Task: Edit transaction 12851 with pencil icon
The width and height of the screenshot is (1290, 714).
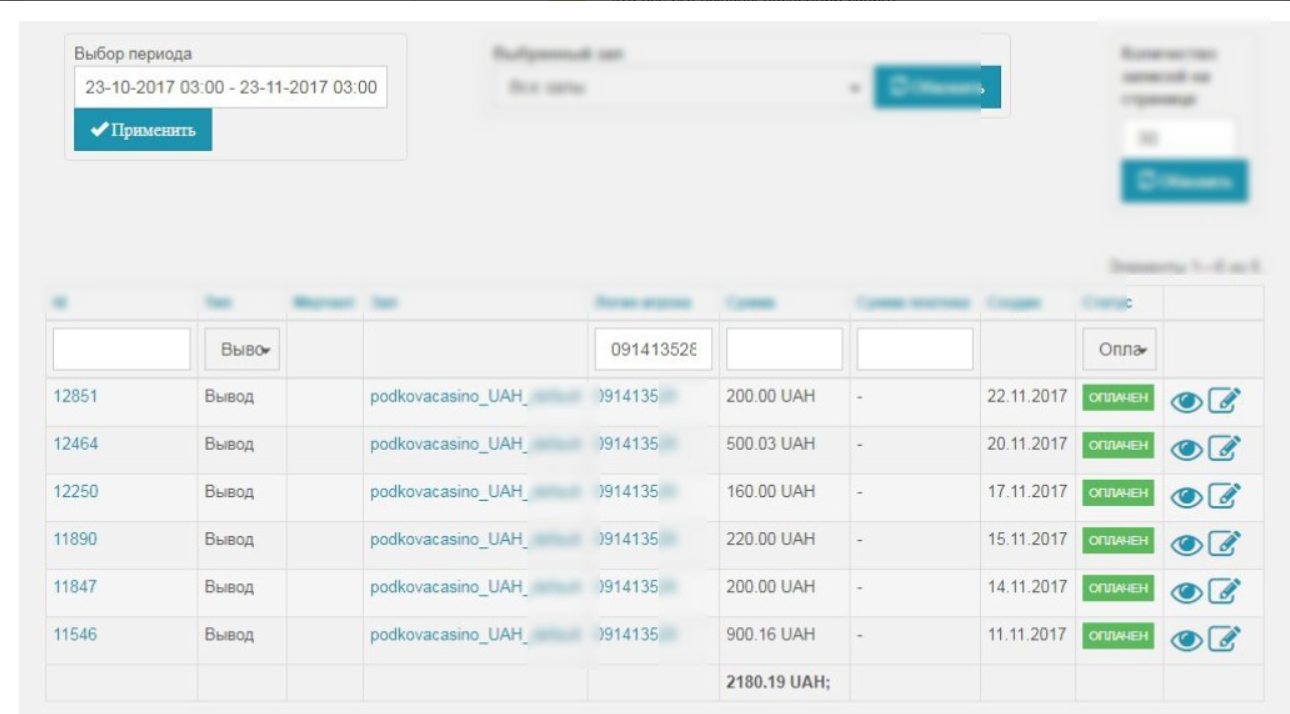Action: tap(1225, 400)
